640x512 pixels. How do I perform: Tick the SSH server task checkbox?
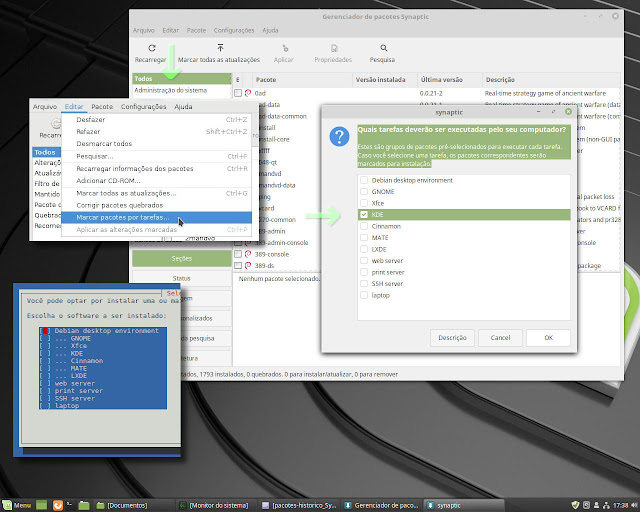(364, 283)
